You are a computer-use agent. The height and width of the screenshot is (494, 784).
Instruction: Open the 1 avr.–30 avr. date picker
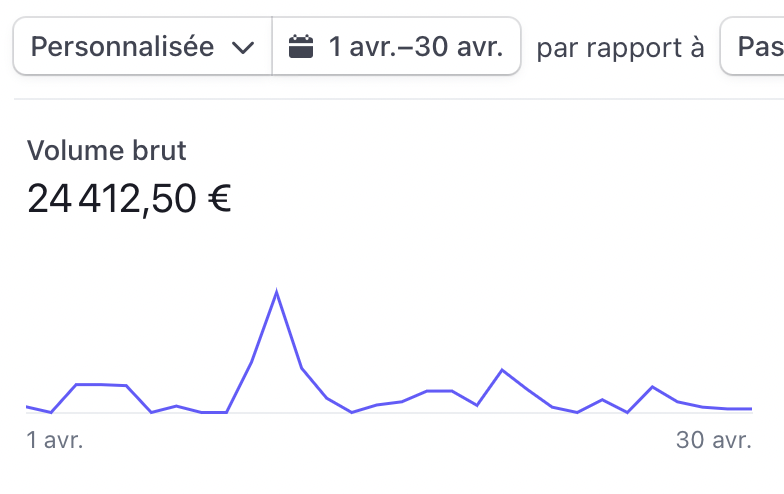click(396, 46)
